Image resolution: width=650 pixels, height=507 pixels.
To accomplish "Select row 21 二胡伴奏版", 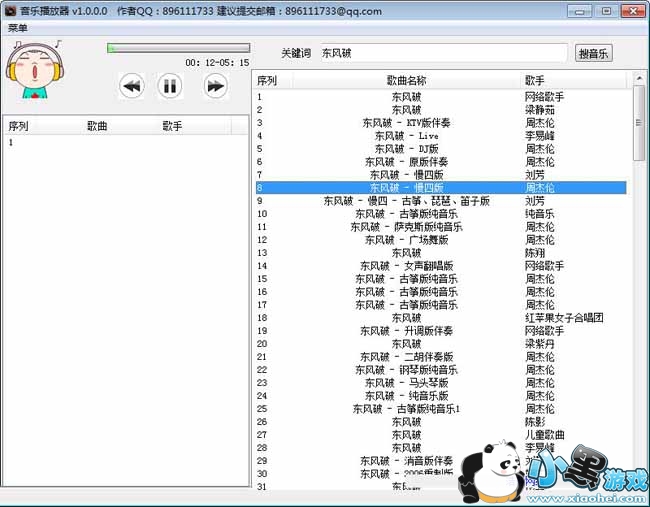I will pos(441,357).
